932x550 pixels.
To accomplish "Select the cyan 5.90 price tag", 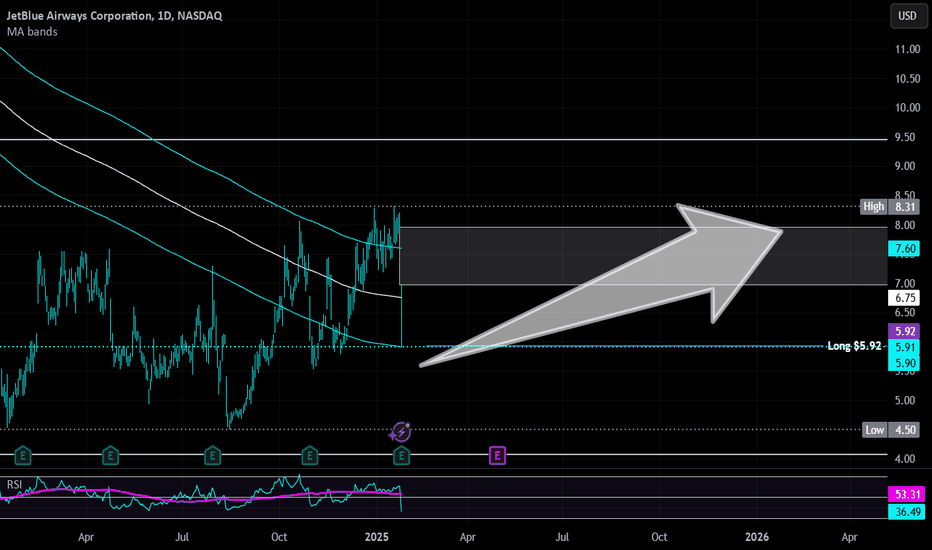I will [904, 363].
